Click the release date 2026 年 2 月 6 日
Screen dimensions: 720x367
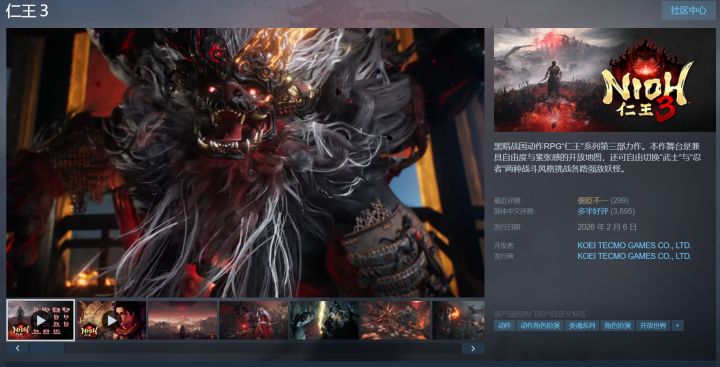click(607, 227)
